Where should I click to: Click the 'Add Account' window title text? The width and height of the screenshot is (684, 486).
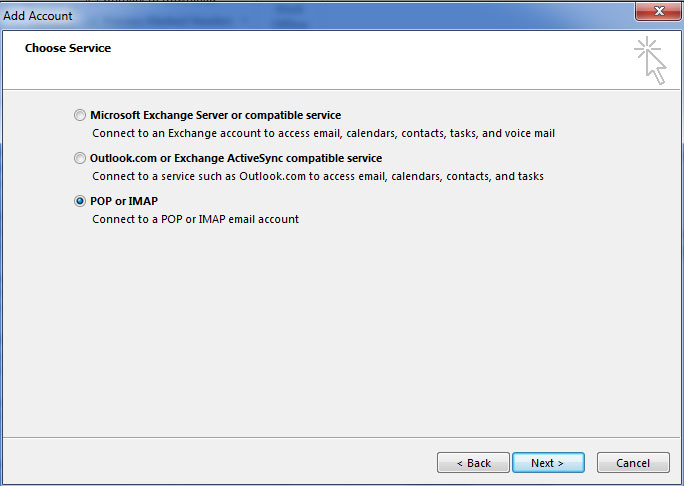pos(38,16)
